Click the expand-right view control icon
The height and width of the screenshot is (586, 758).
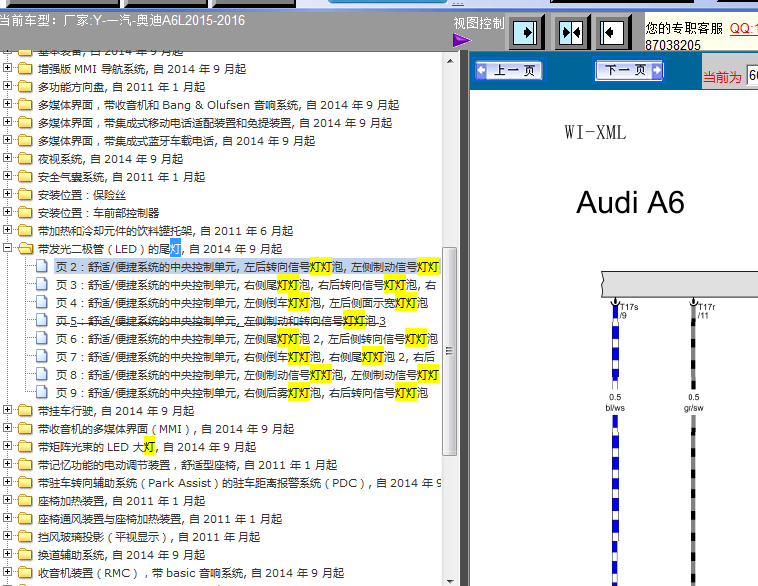[525, 32]
